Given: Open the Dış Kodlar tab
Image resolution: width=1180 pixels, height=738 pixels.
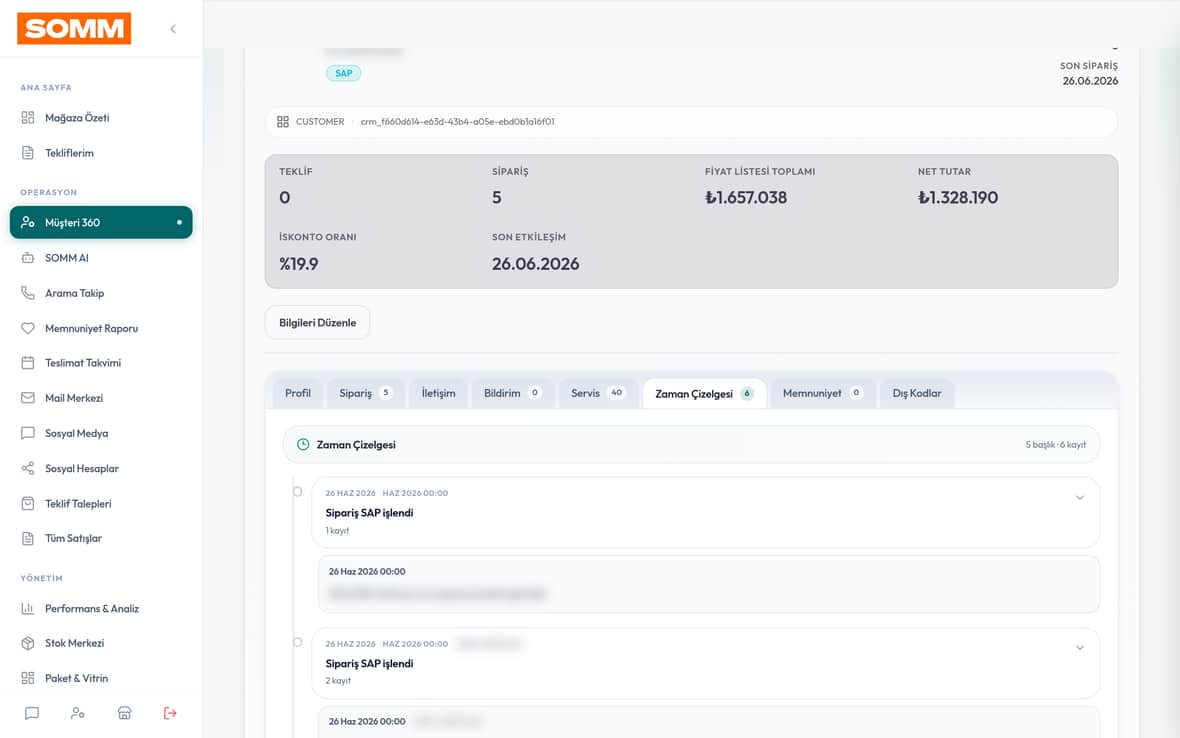Looking at the screenshot, I should (x=917, y=393).
